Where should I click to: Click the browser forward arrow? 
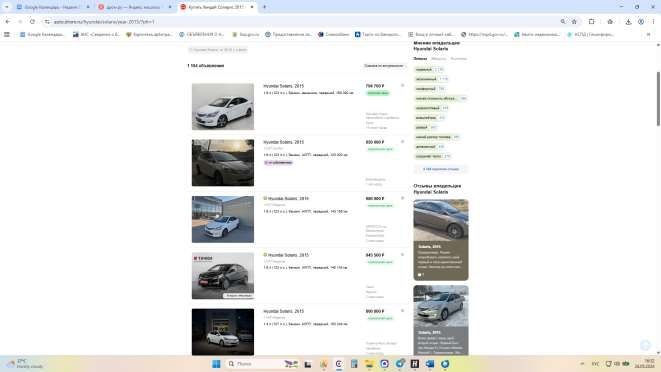point(20,22)
